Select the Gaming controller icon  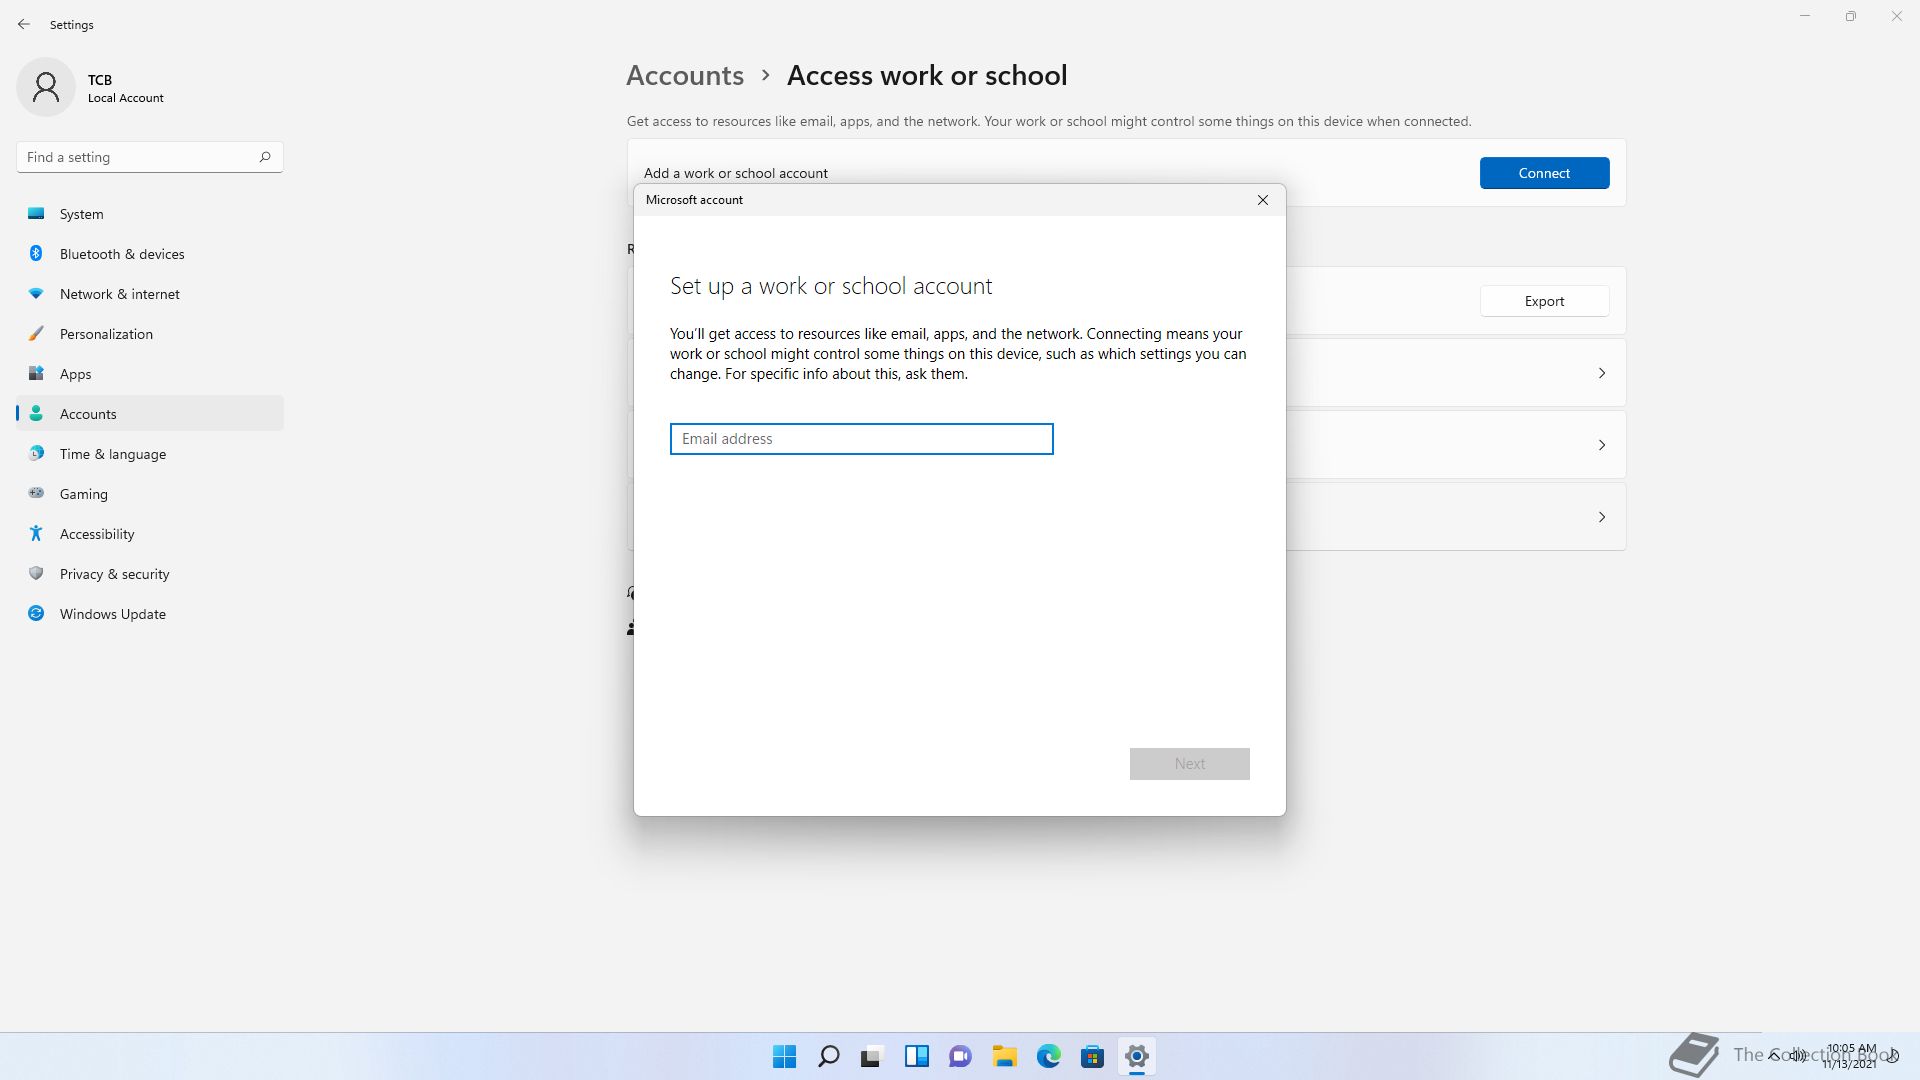36,493
